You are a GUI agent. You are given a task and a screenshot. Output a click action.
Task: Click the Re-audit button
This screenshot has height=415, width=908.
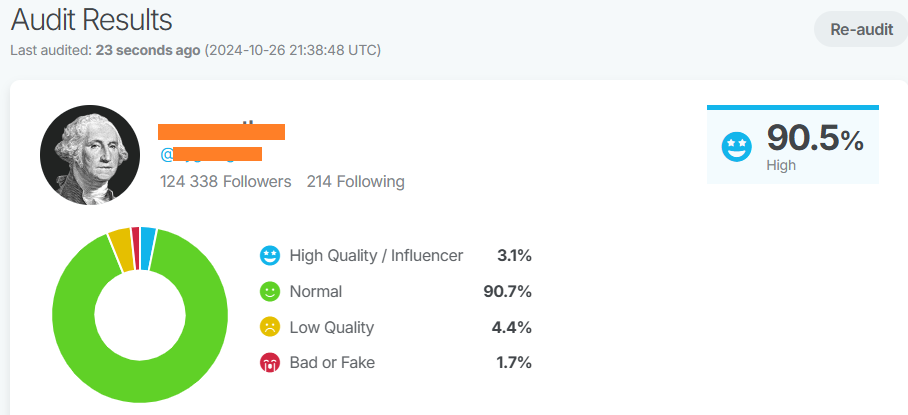point(861,30)
